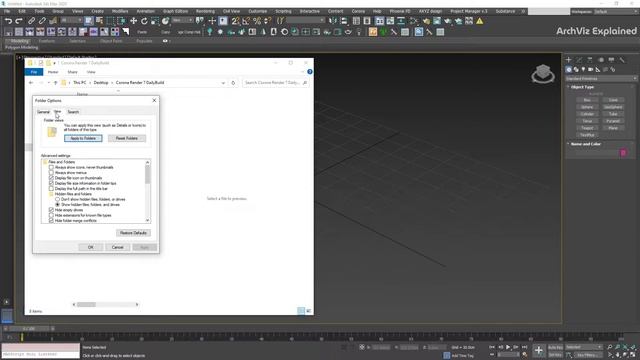
Task: Select the Link tool icon
Action: click(x=31, y=21)
